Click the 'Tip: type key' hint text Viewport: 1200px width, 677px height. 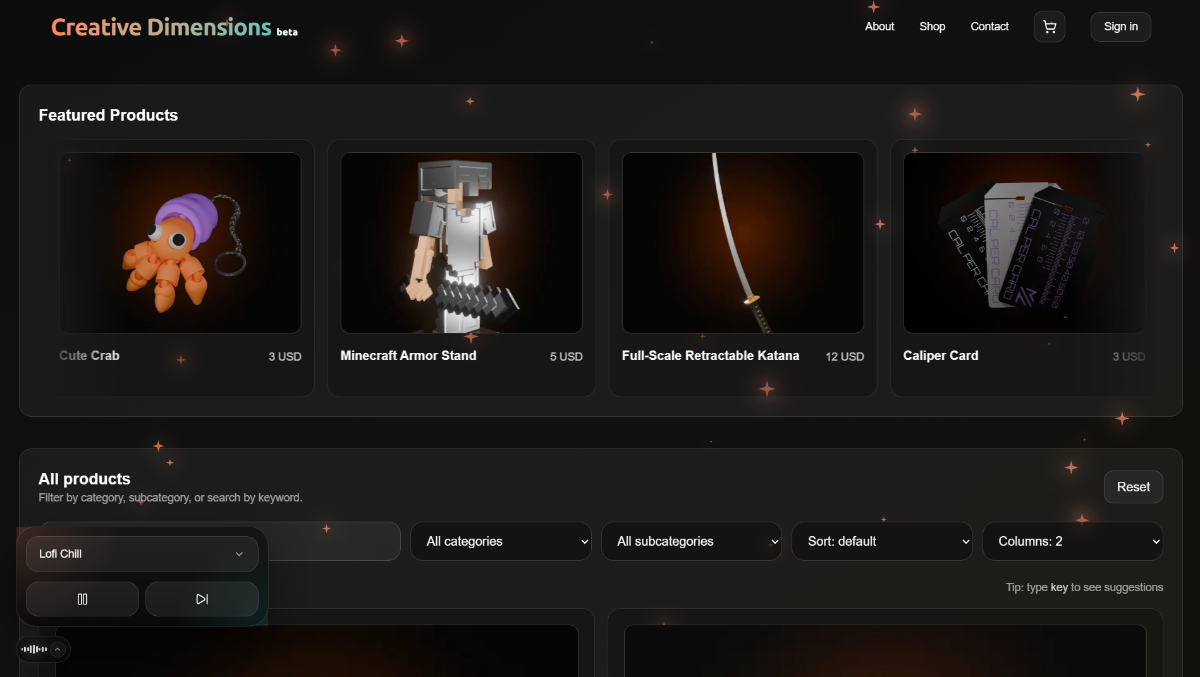pyautogui.click(x=1085, y=587)
